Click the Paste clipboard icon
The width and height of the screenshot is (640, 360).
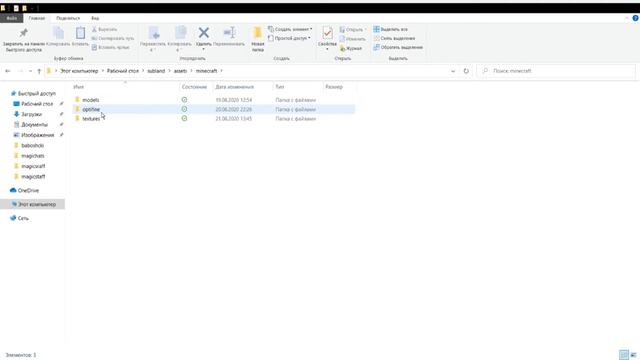coord(80,33)
